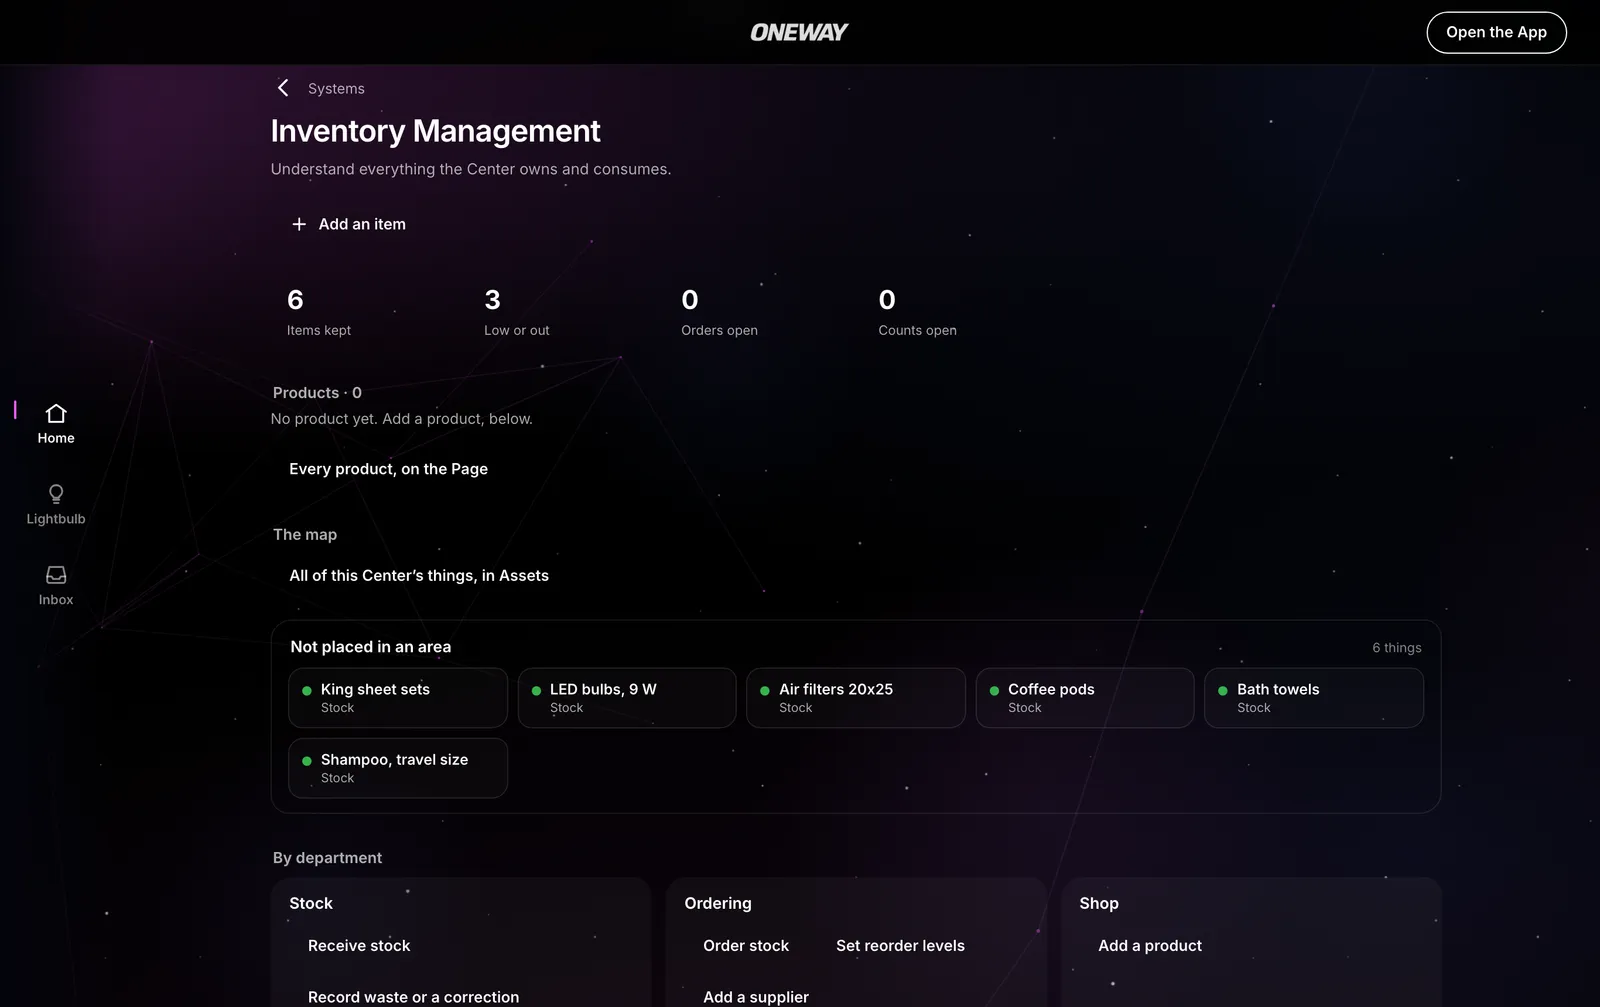The image size is (1600, 1007).
Task: Click the Low or out stat
Action: 517,312
